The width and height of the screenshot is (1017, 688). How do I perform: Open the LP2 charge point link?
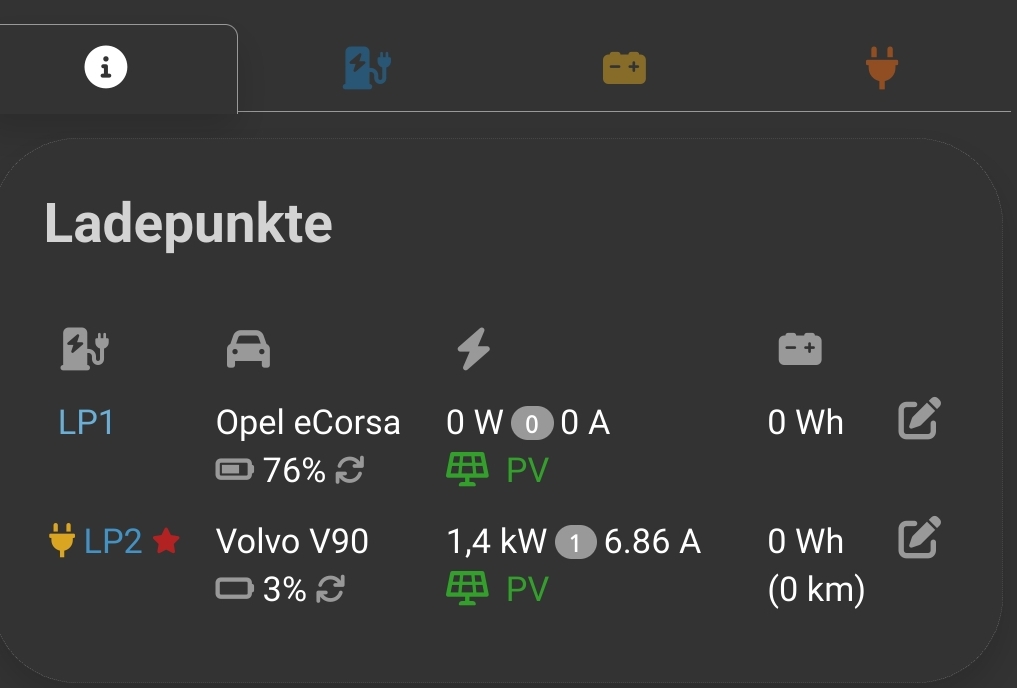[x=113, y=542]
